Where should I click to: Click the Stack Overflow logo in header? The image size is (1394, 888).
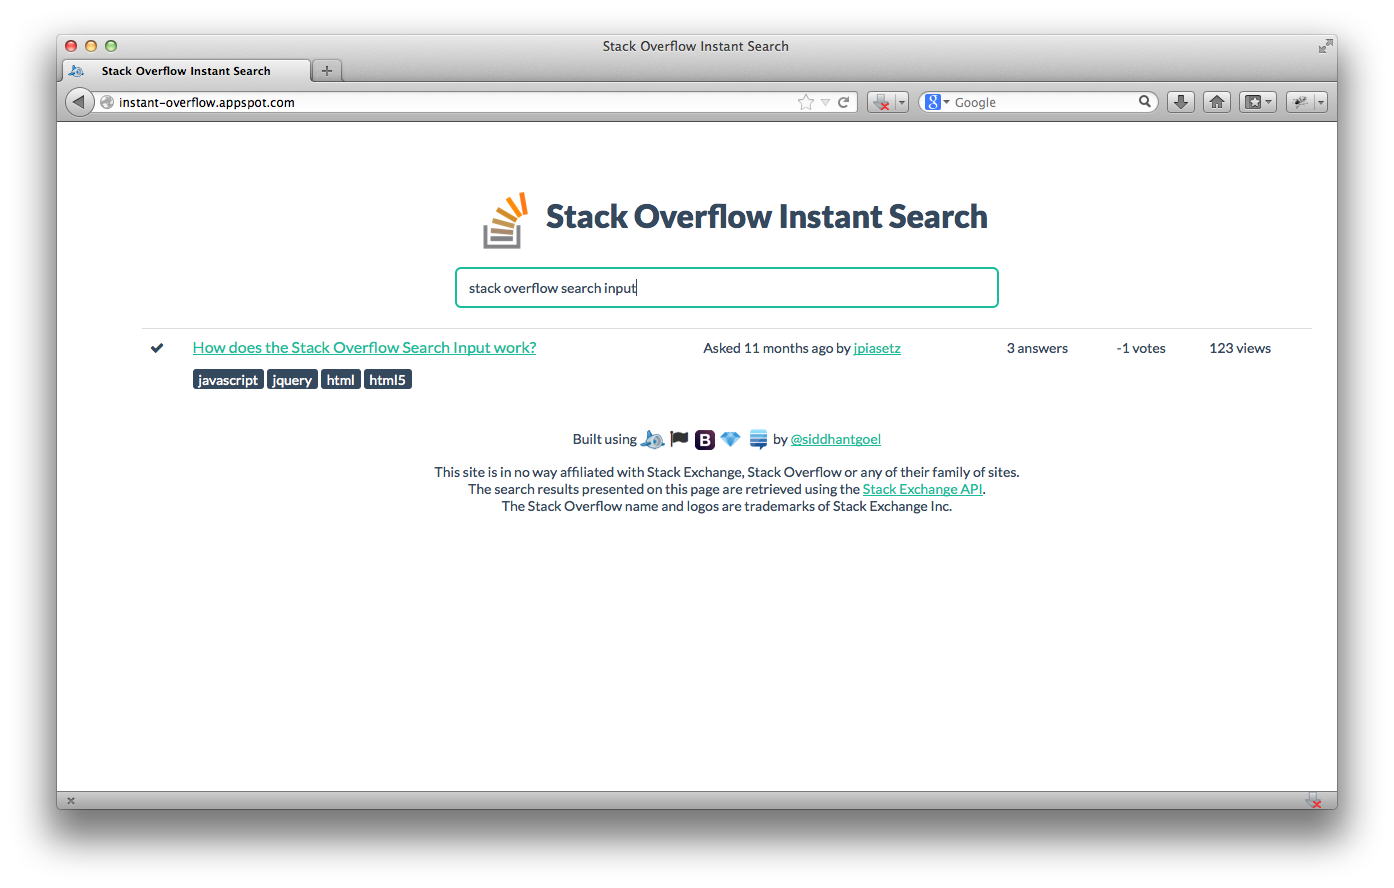point(506,220)
